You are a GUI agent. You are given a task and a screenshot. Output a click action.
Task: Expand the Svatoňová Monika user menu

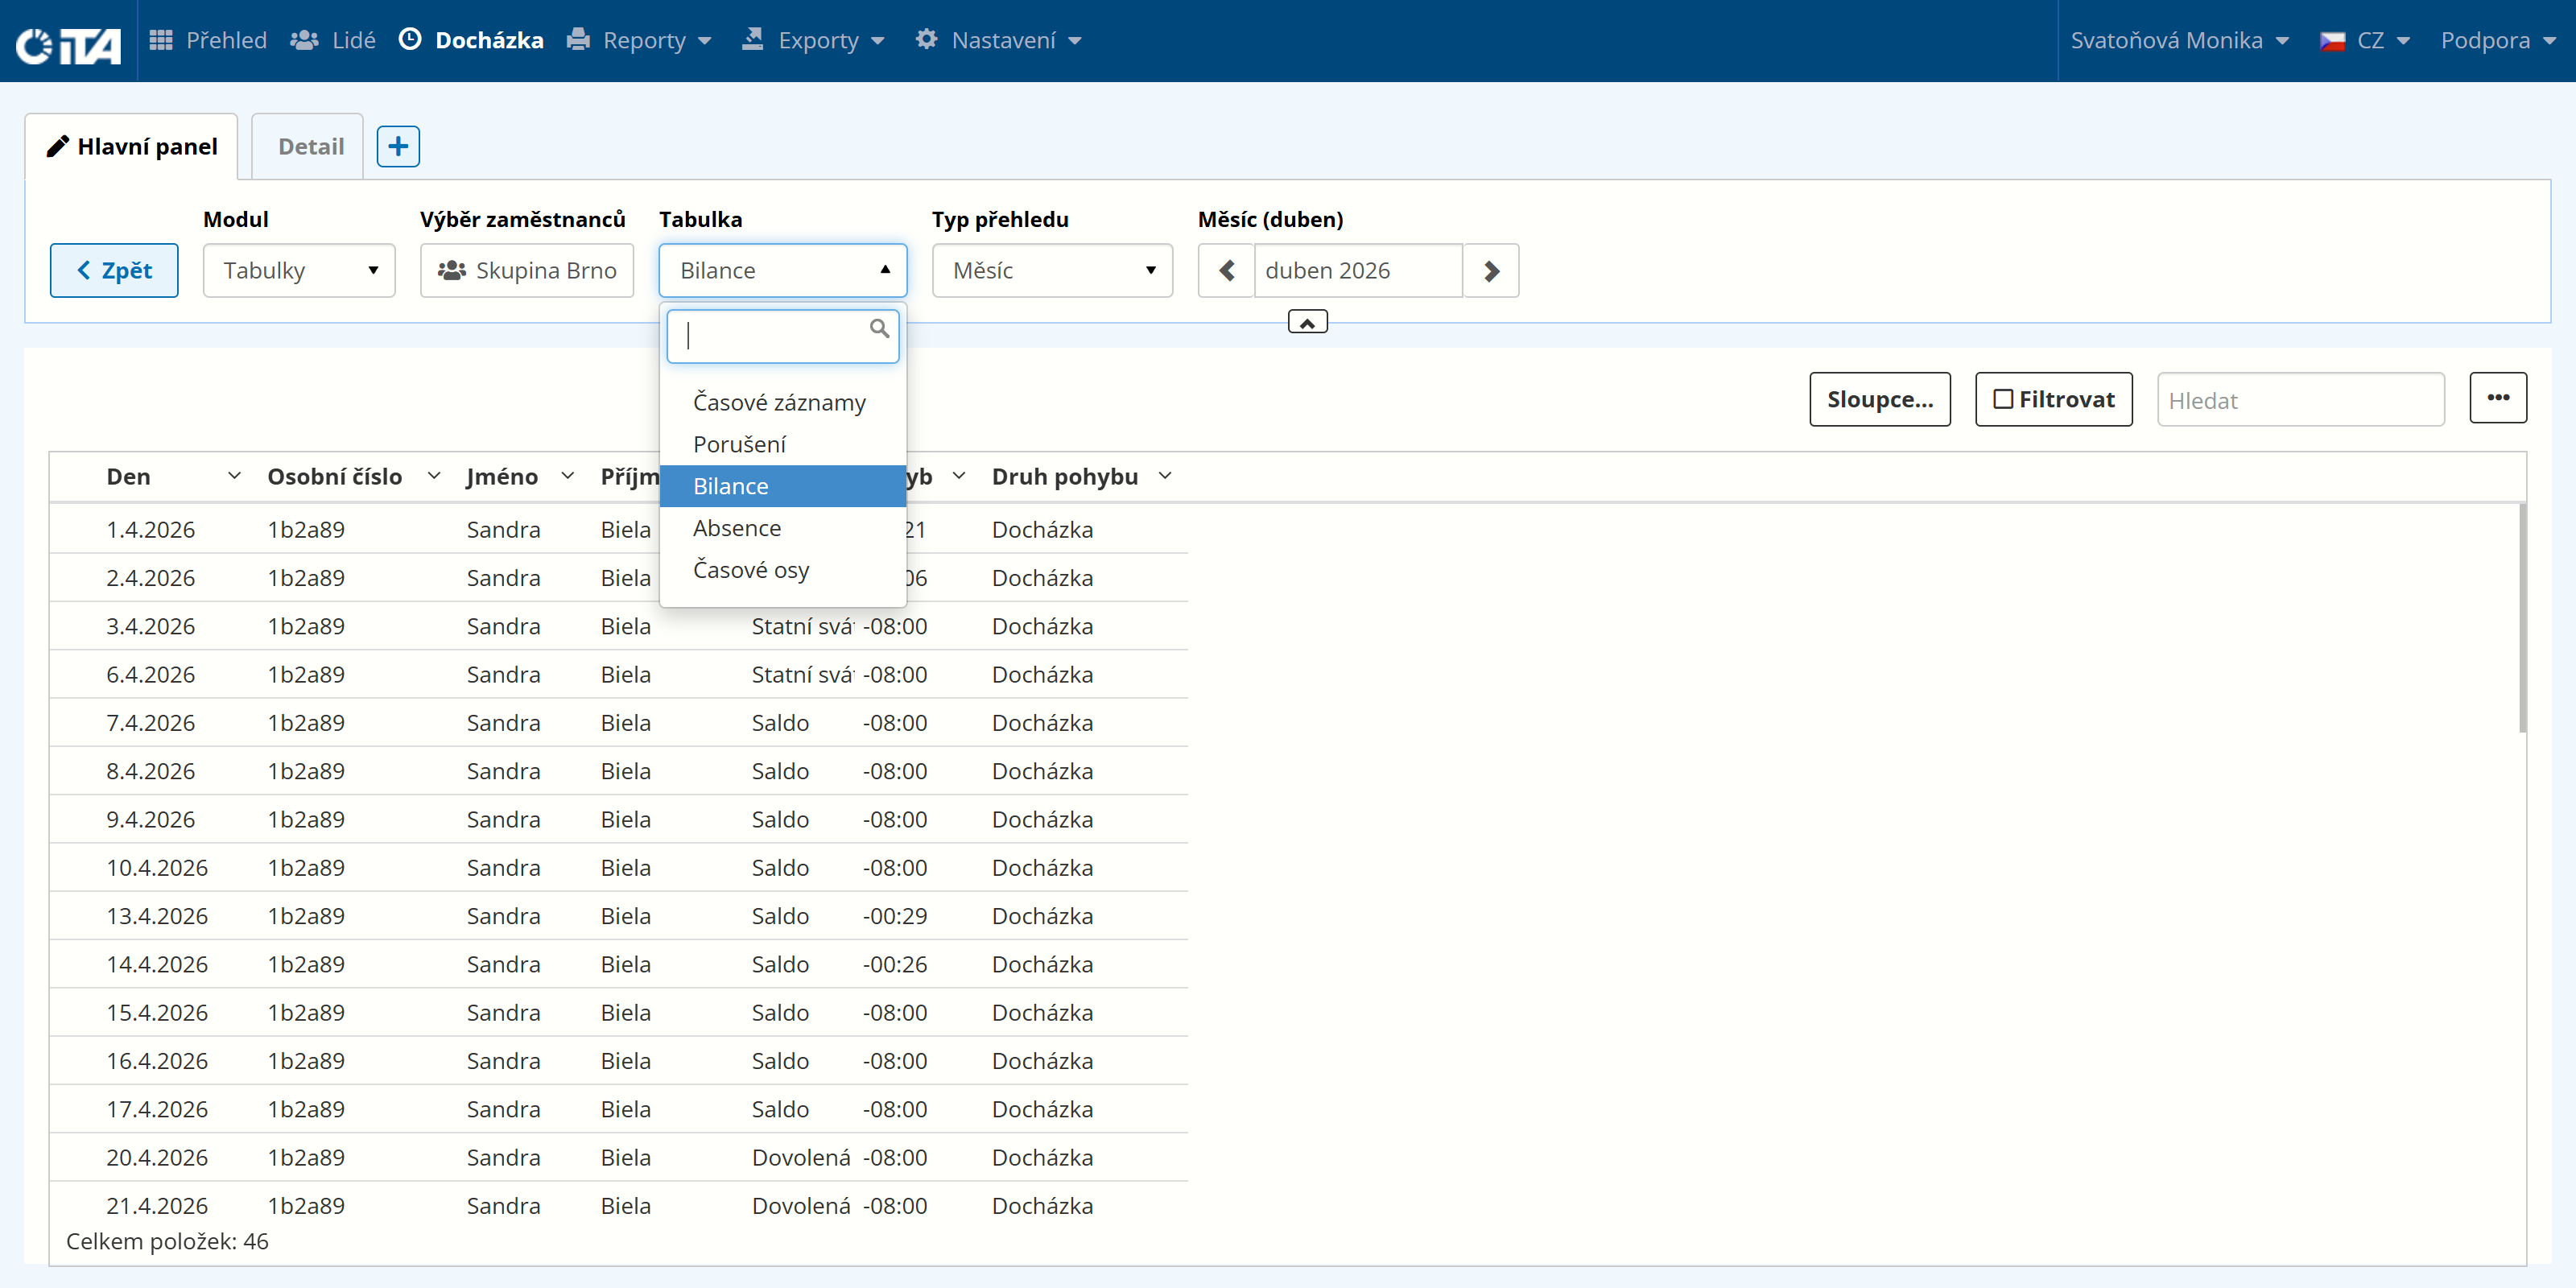tap(2180, 40)
